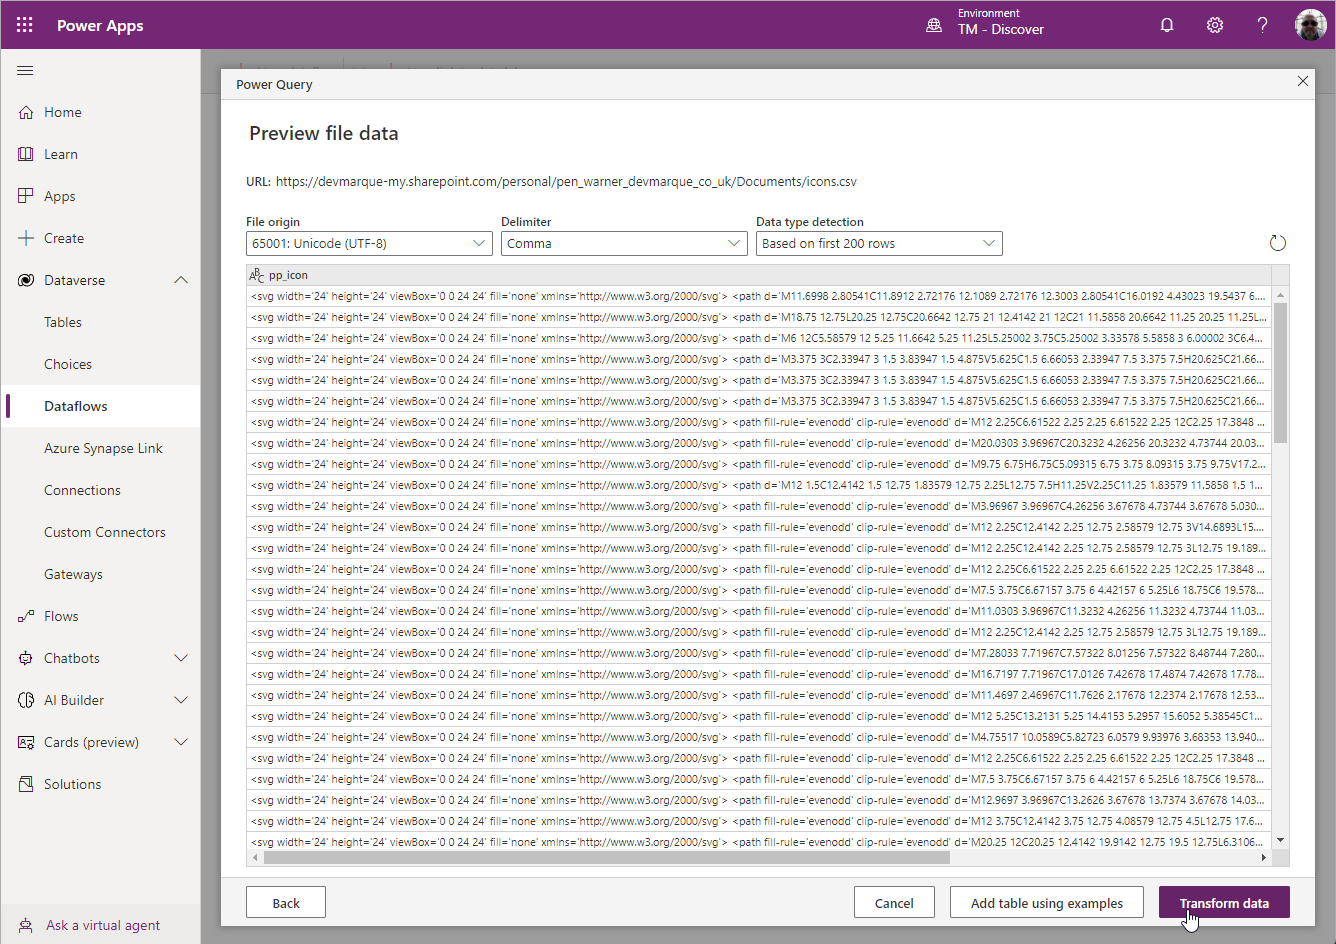Image resolution: width=1336 pixels, height=944 pixels.
Task: Click the environment picker icon
Action: pos(934,25)
